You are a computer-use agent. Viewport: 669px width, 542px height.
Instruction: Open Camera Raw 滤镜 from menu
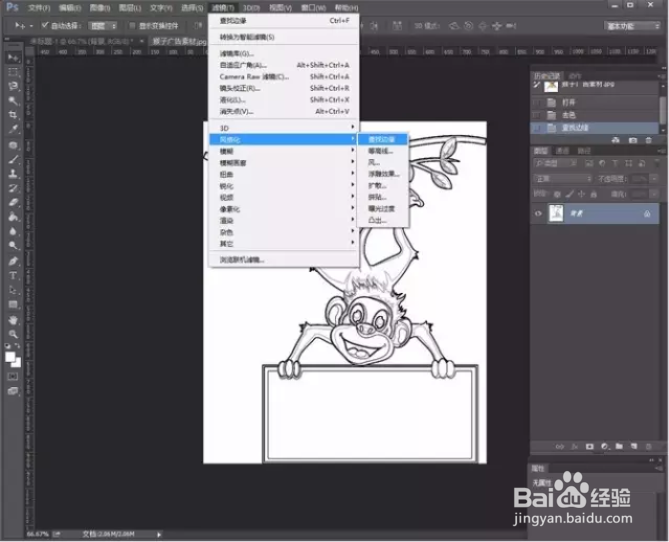coord(283,77)
